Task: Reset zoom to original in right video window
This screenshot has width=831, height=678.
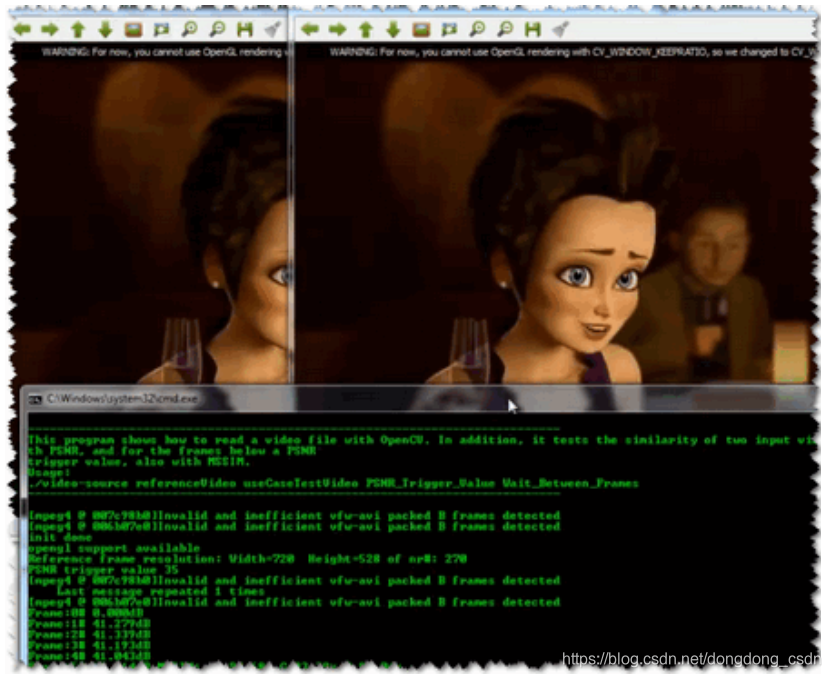Action: (x=421, y=30)
